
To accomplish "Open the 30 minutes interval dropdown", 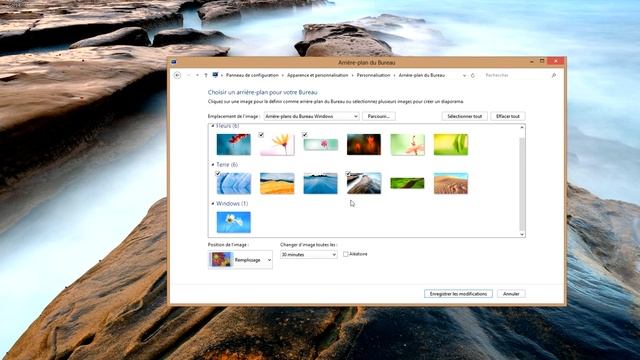I will pyautogui.click(x=309, y=254).
